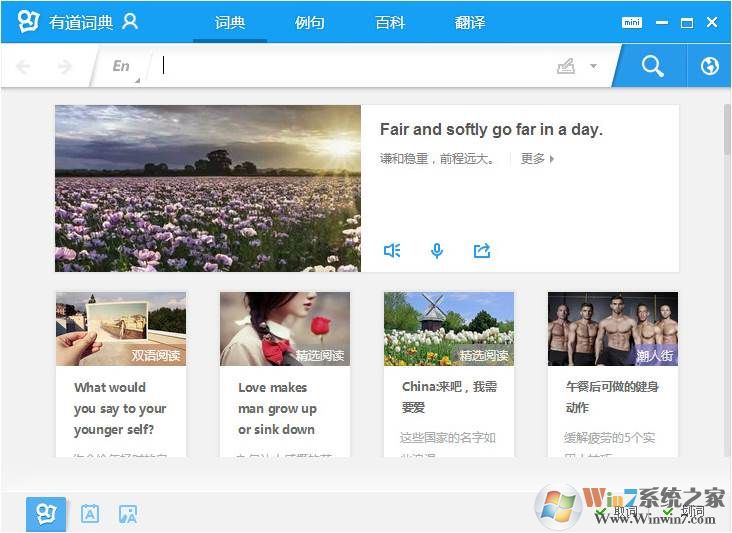Open the girl with rose thumbnail
This screenshot has width=732, height=533.
pos(285,329)
